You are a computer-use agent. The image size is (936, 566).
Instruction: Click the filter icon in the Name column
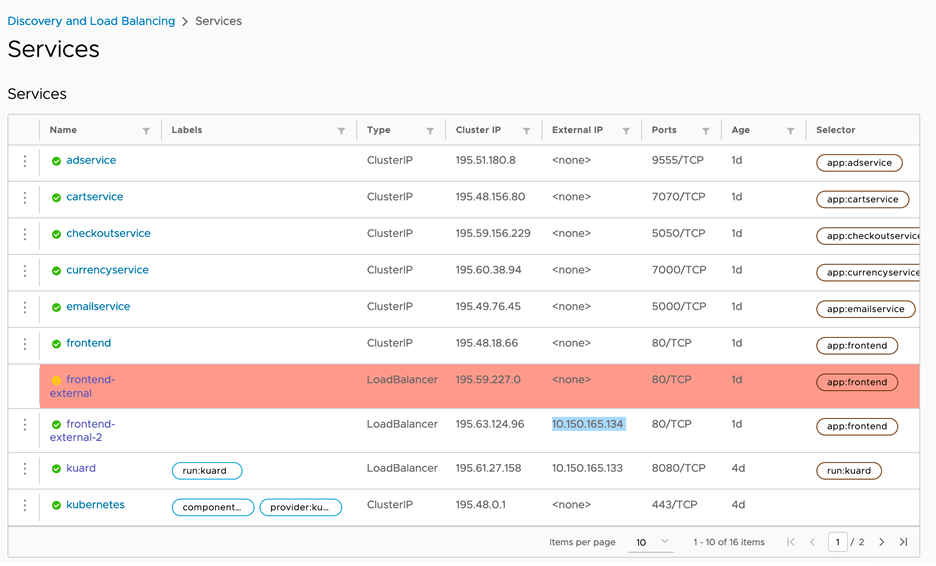[x=146, y=131]
